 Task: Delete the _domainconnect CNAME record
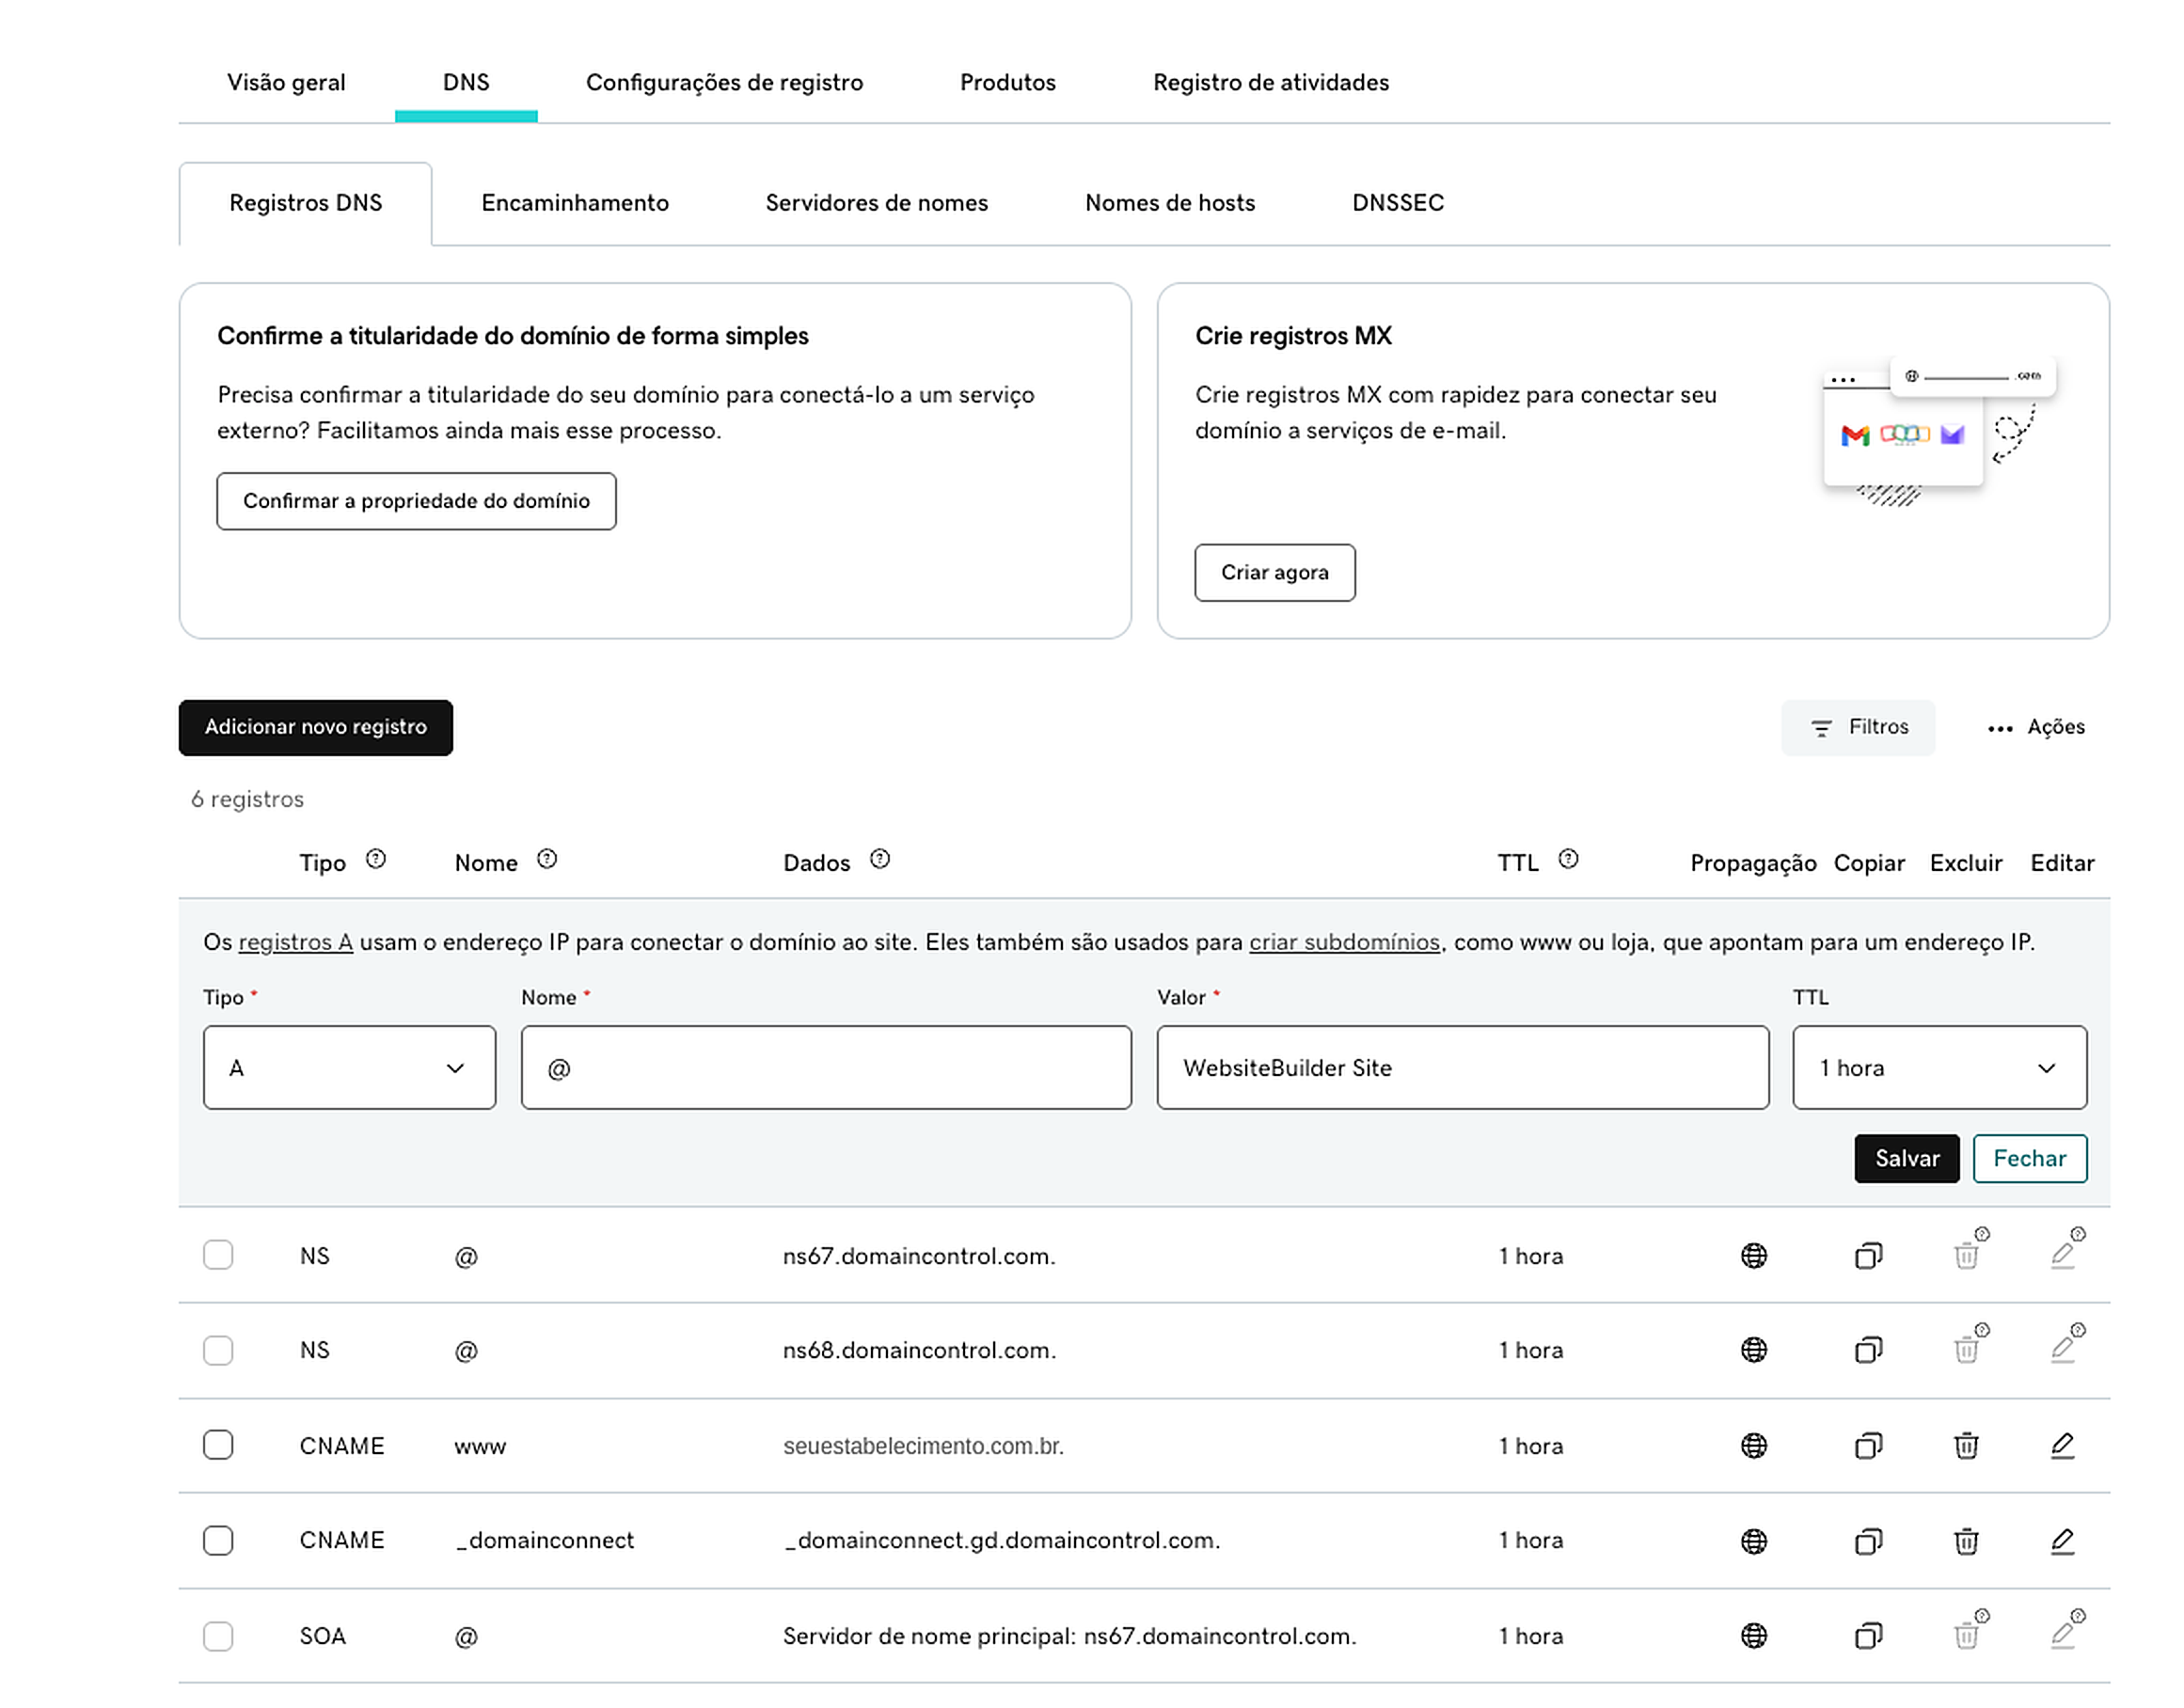tap(1965, 1541)
